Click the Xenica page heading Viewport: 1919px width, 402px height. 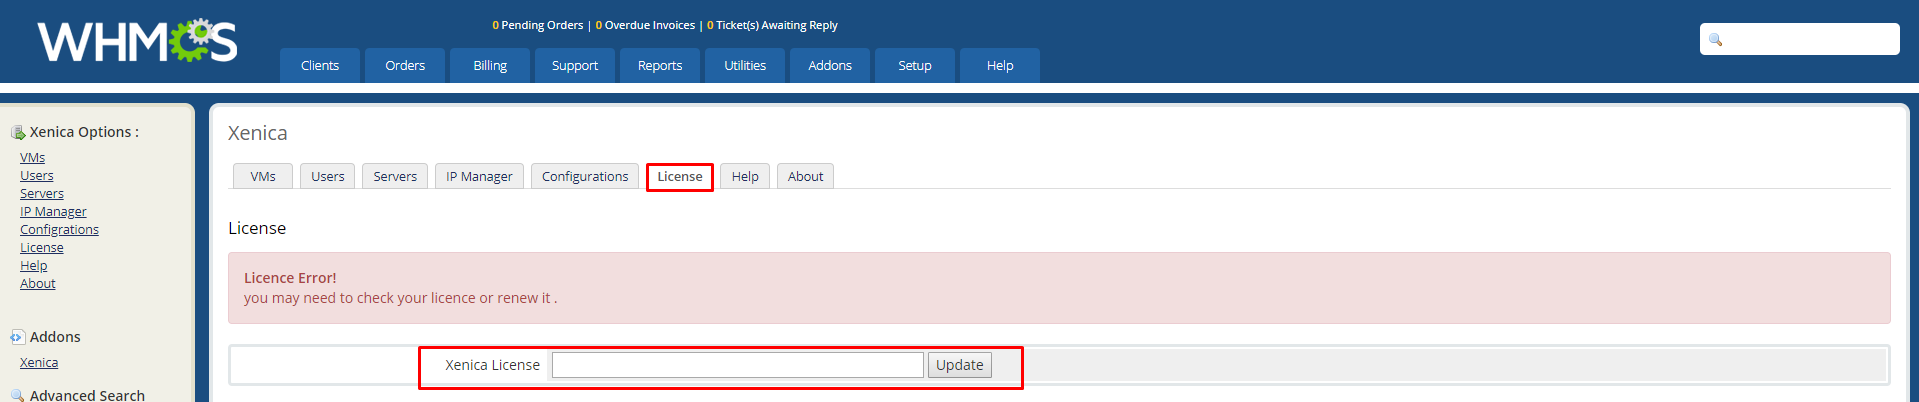click(x=257, y=133)
